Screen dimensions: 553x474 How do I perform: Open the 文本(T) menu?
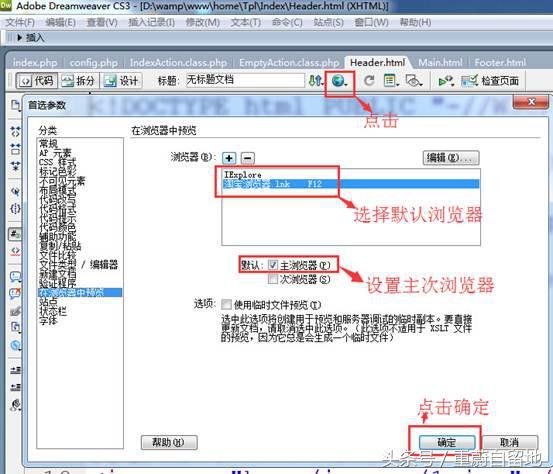[x=246, y=23]
